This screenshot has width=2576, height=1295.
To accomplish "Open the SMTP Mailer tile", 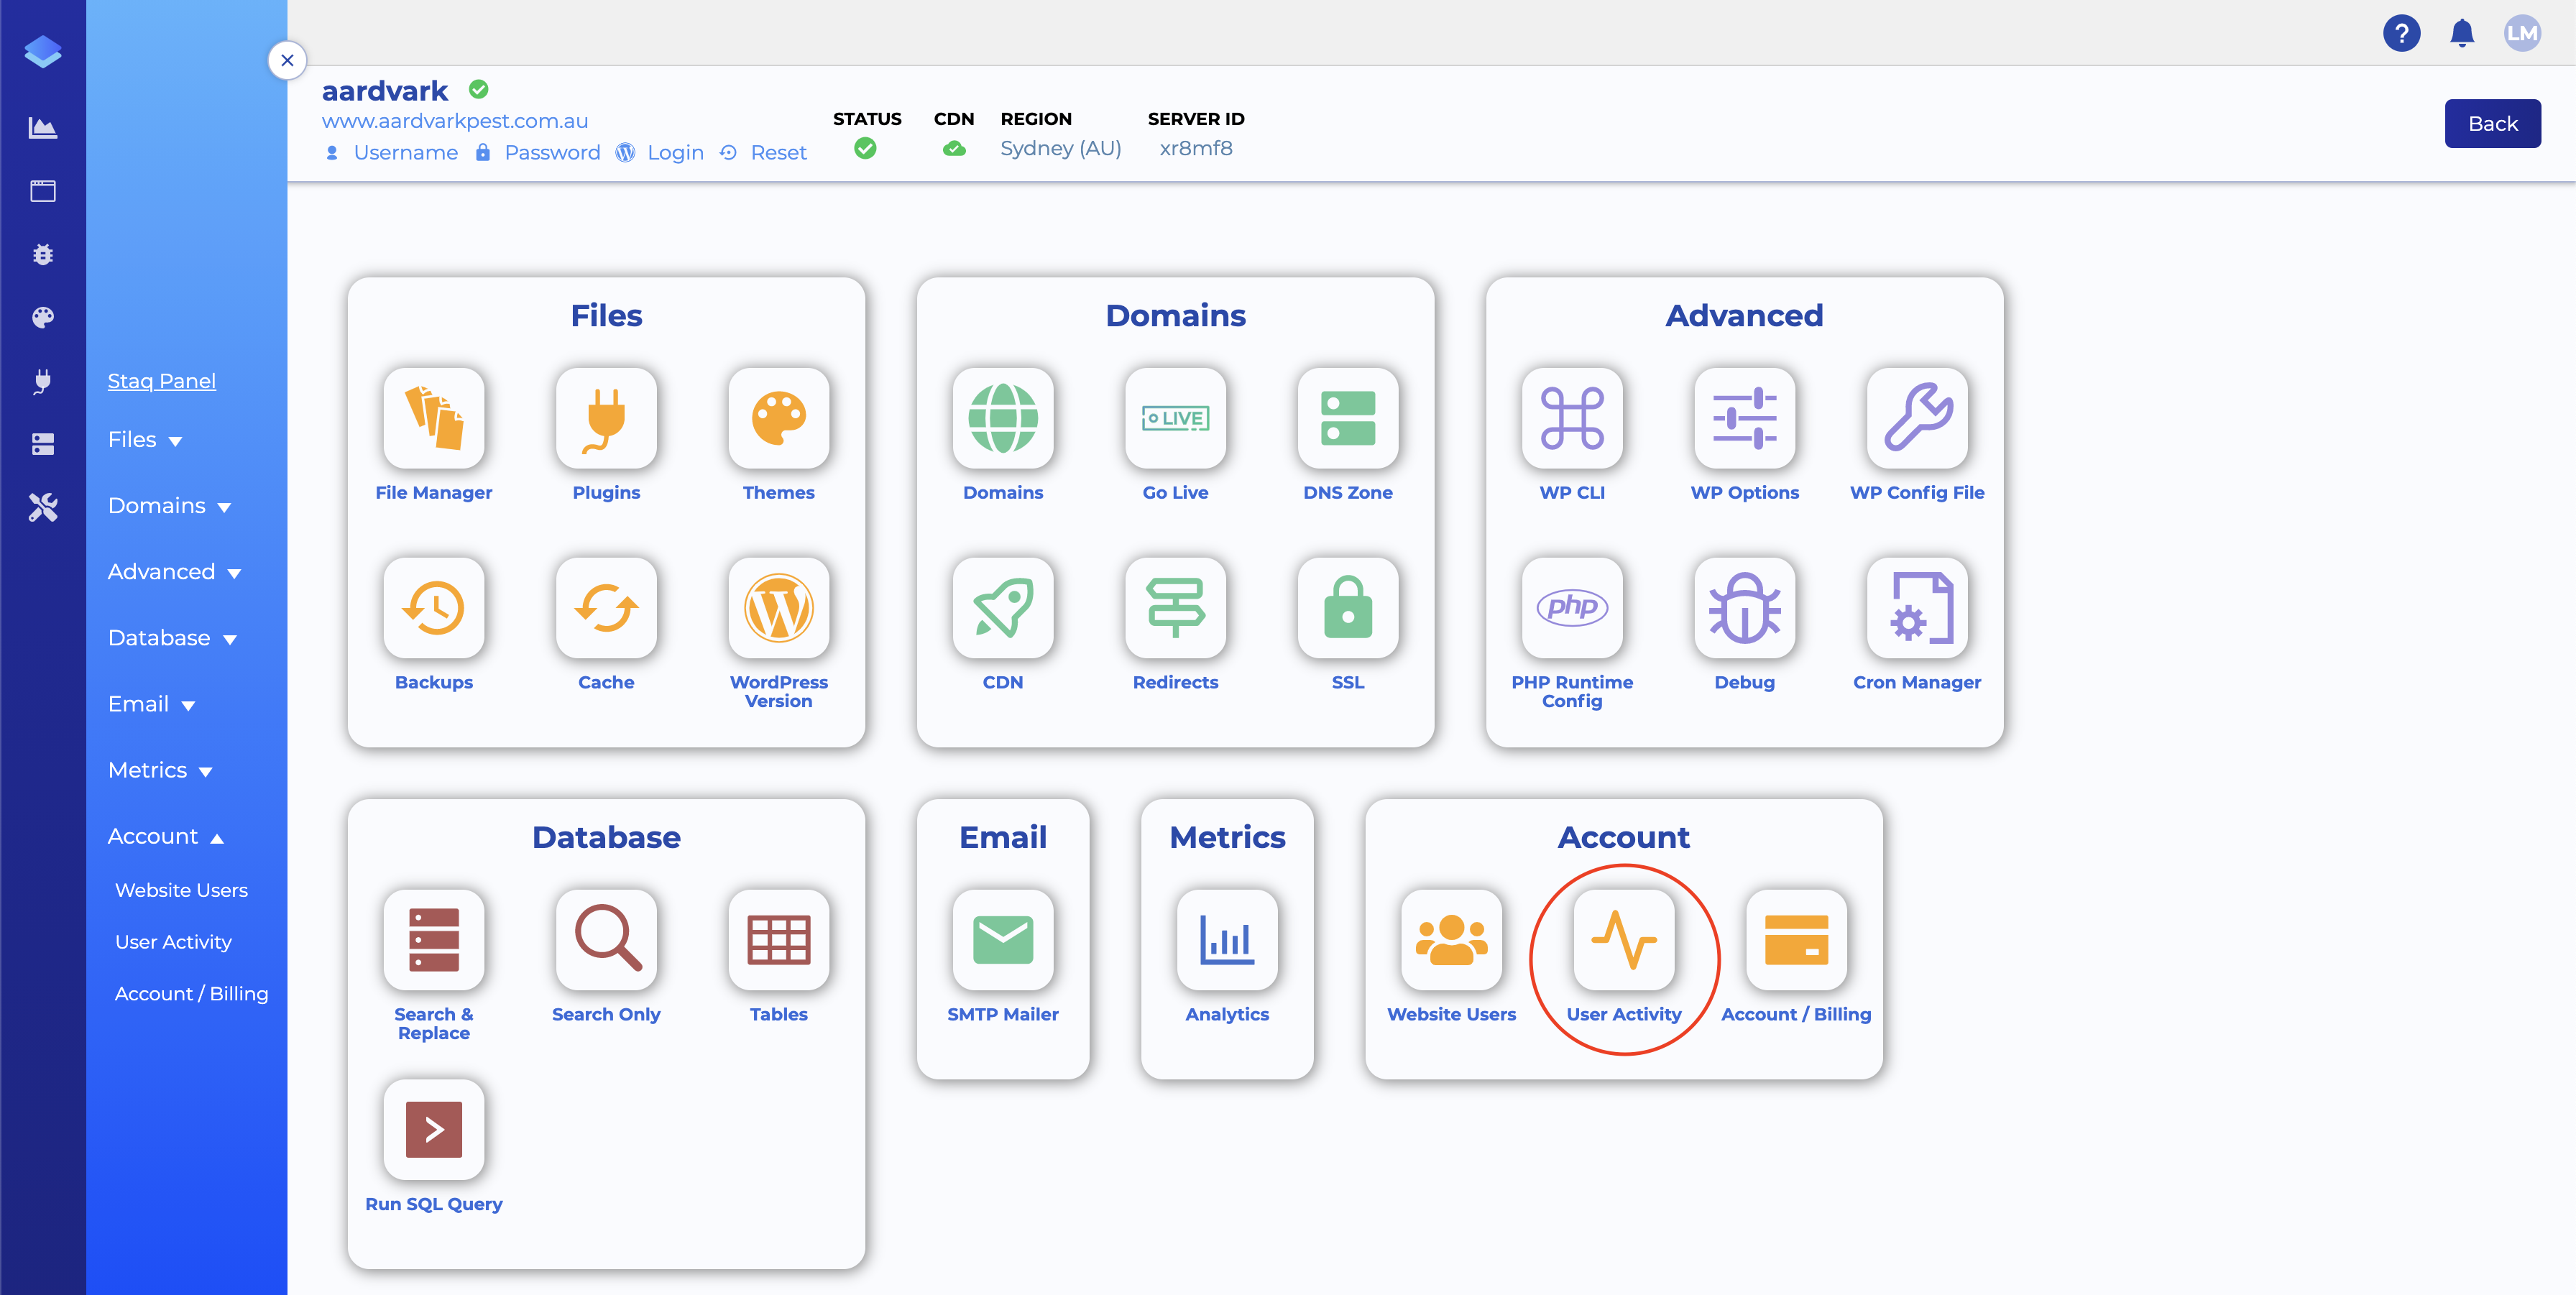I will tap(1002, 940).
